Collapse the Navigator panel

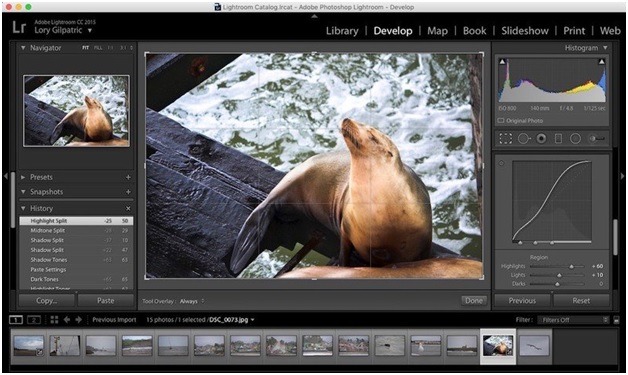(23, 48)
